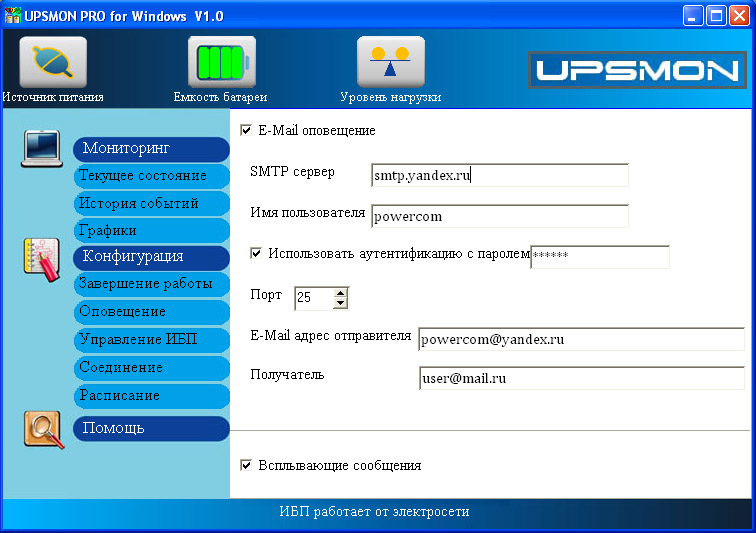Maximize the UPSMON PRO window
Image resolution: width=756 pixels, height=533 pixels.
[716, 16]
